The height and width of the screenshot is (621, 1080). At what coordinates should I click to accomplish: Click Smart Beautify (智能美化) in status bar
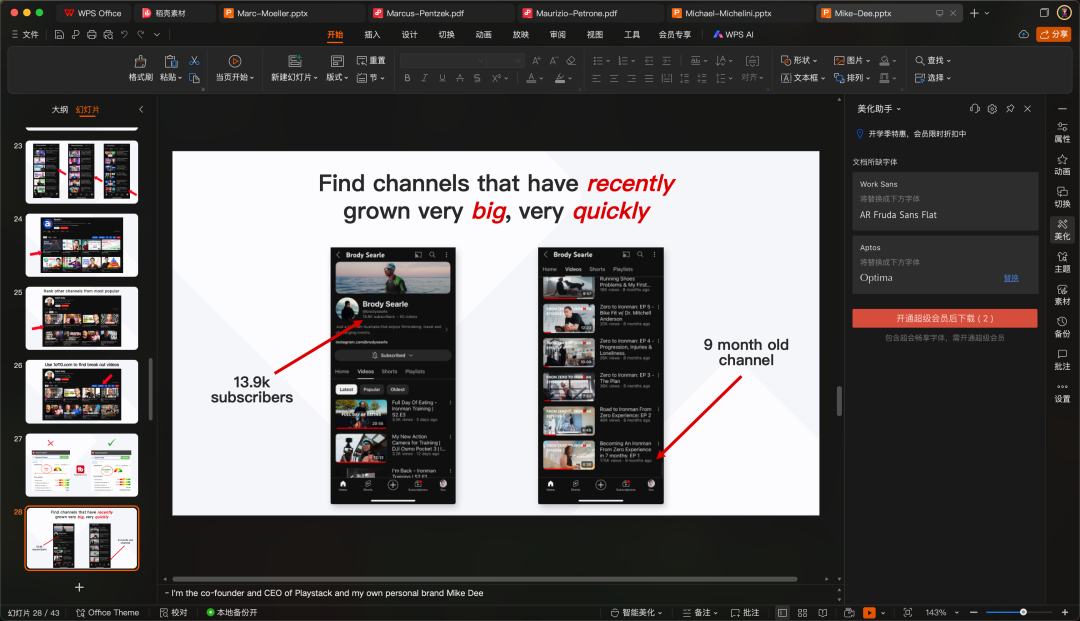point(636,613)
